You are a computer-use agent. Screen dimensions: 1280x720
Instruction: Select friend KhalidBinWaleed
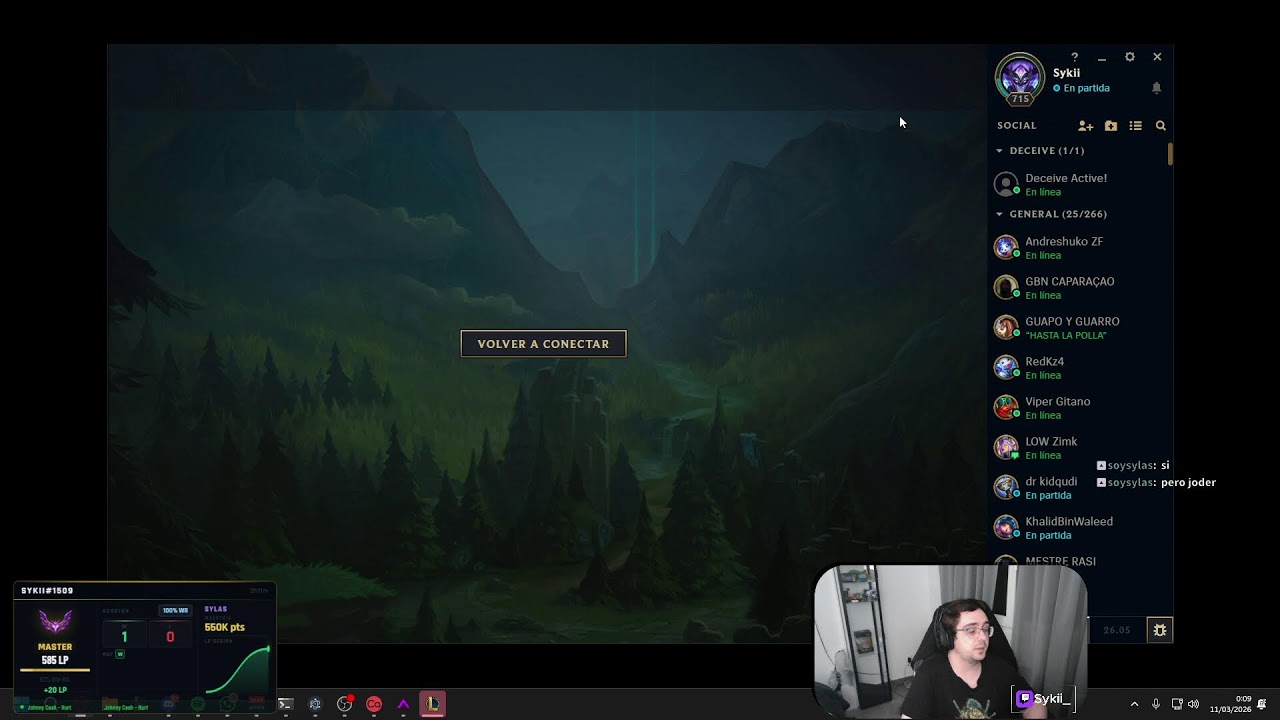(x=1078, y=527)
